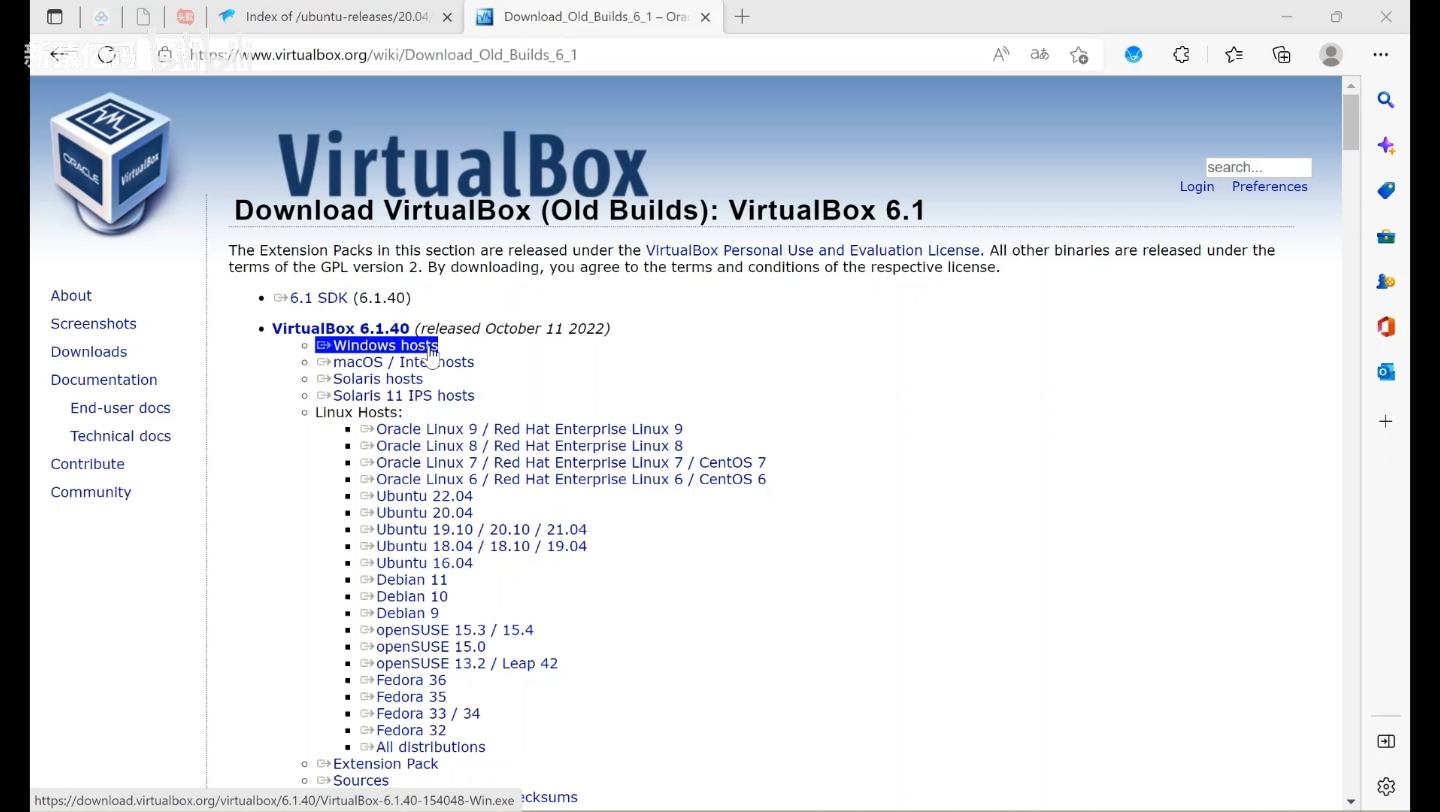The height and width of the screenshot is (812, 1440).
Task: Close the Download_Old_Builds_6_1 tab
Action: (708, 17)
